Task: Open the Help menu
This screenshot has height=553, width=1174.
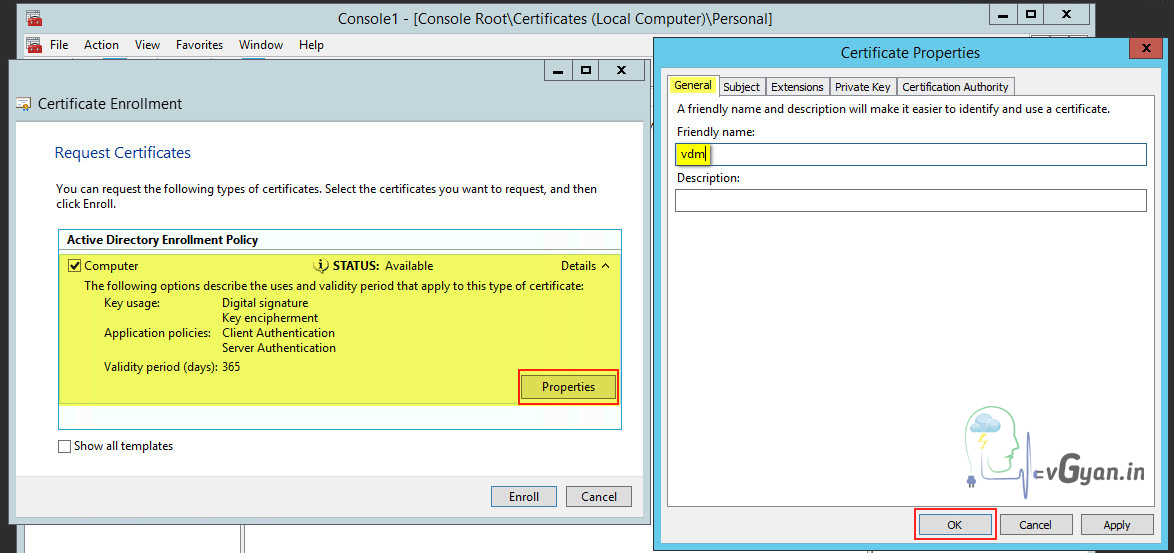Action: [311, 45]
